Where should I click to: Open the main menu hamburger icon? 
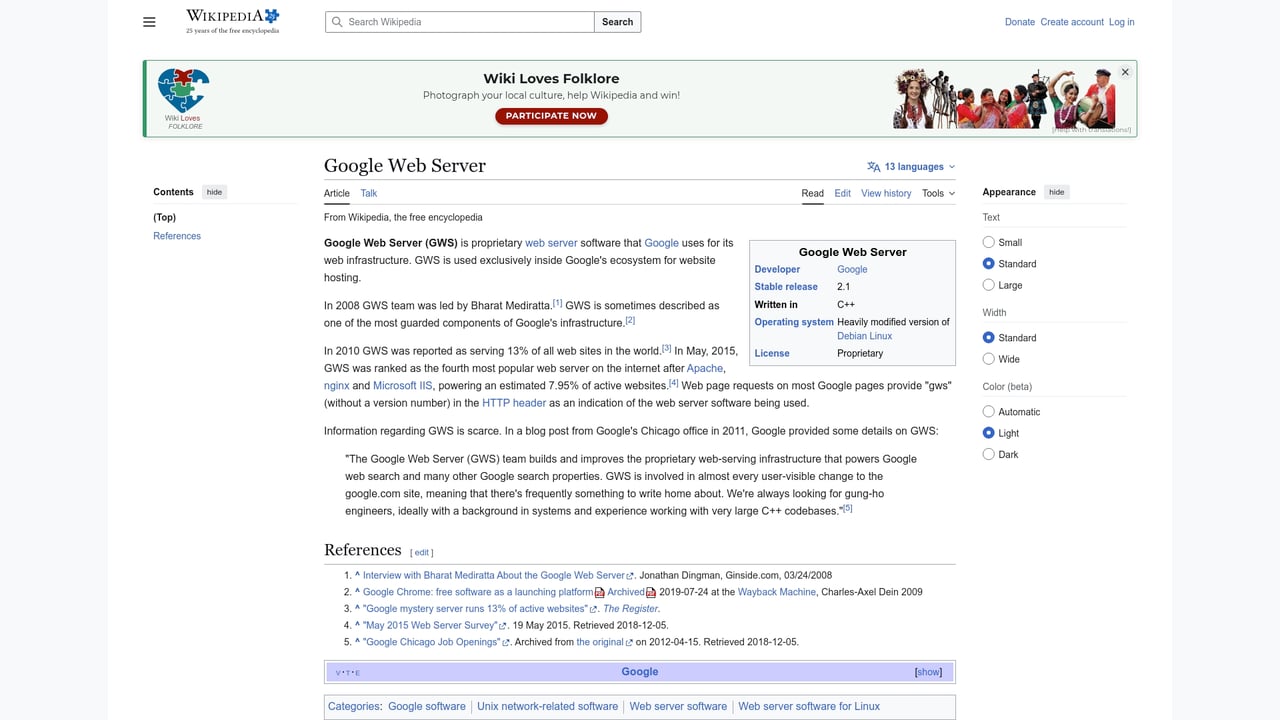point(149,21)
